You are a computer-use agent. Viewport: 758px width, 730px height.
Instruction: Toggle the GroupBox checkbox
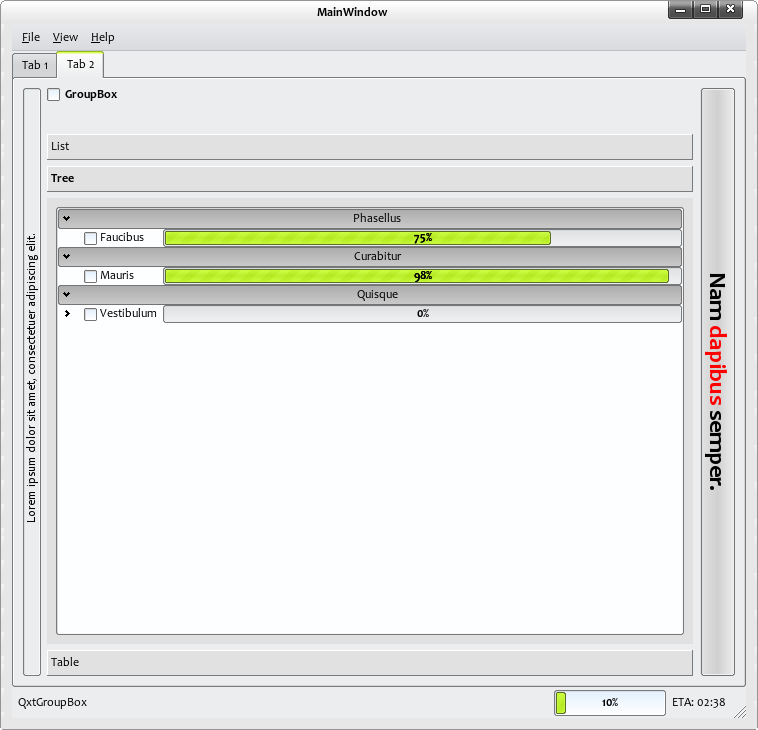[54, 94]
